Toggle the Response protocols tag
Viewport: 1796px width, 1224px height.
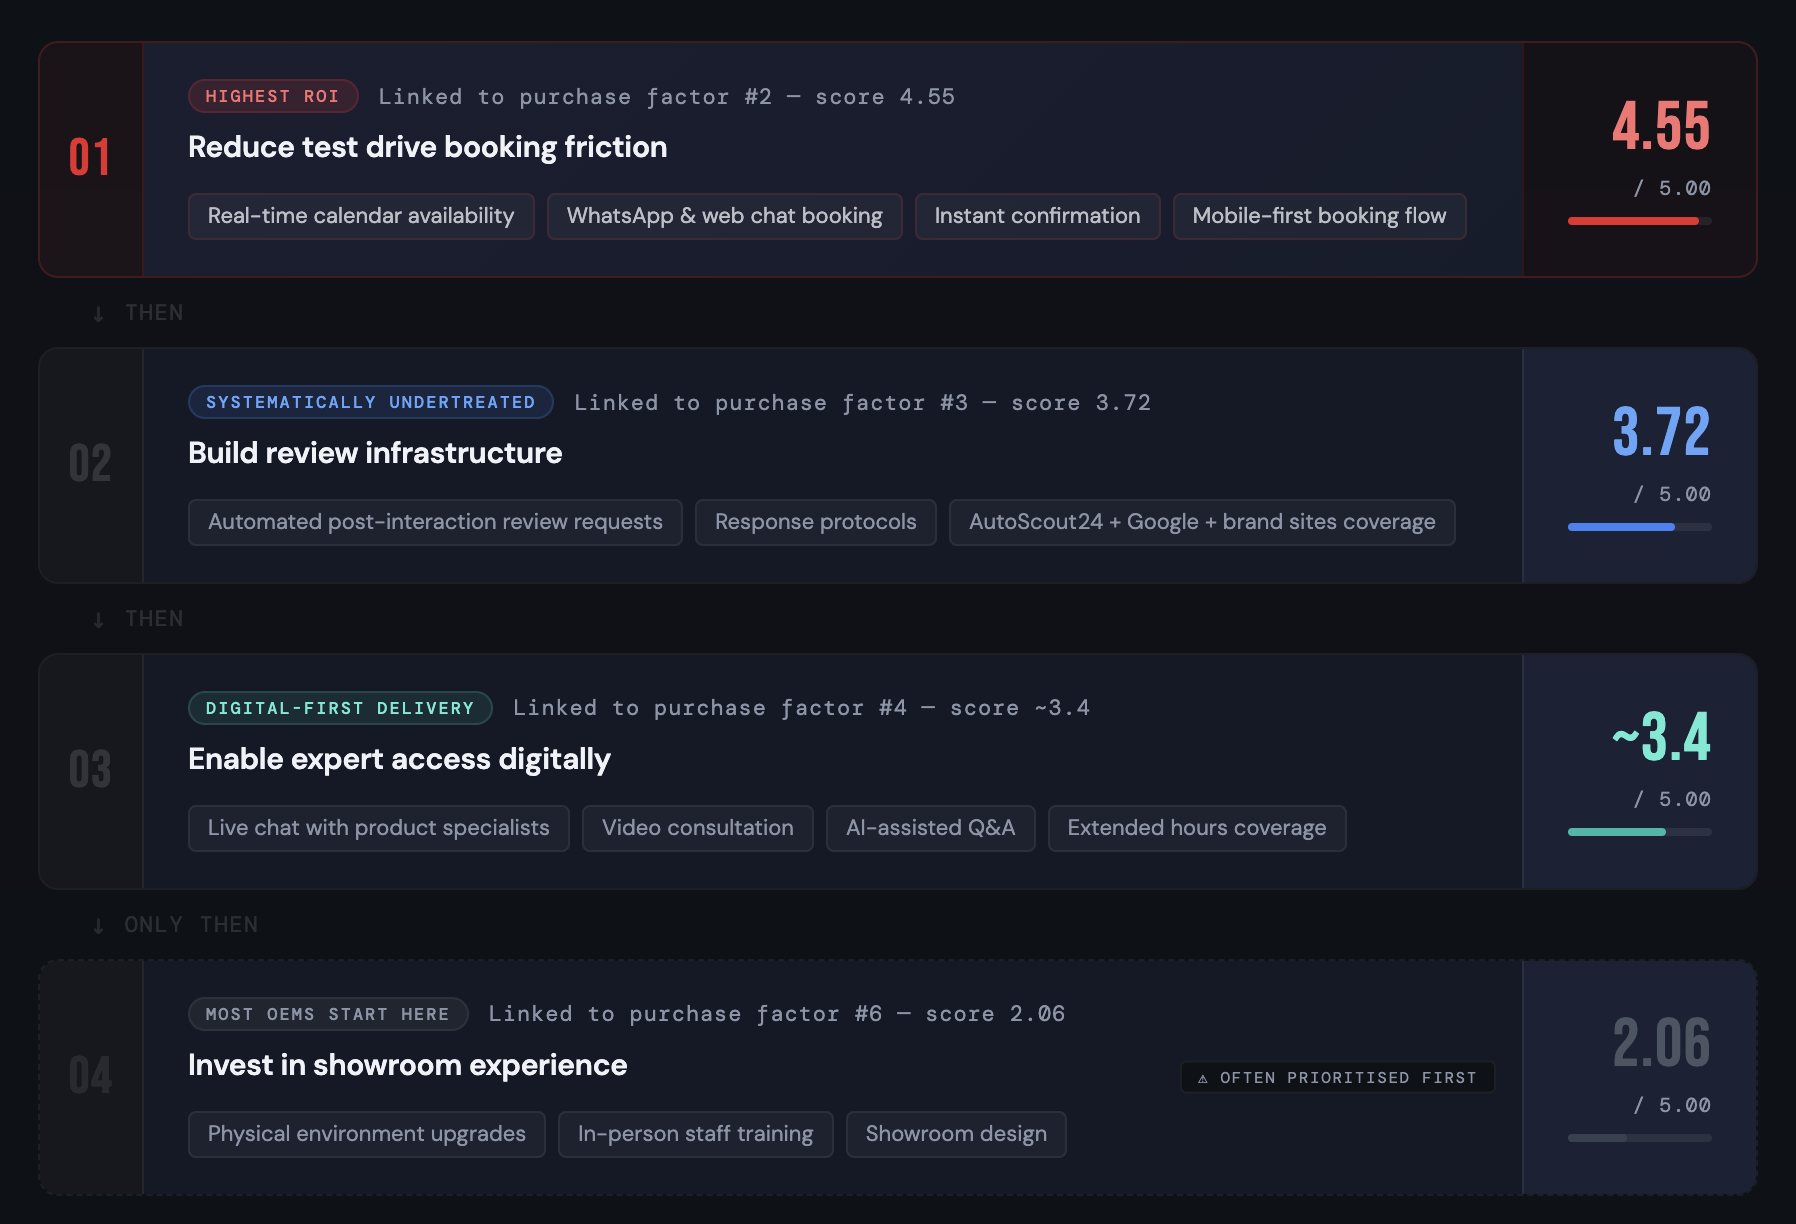coord(815,522)
